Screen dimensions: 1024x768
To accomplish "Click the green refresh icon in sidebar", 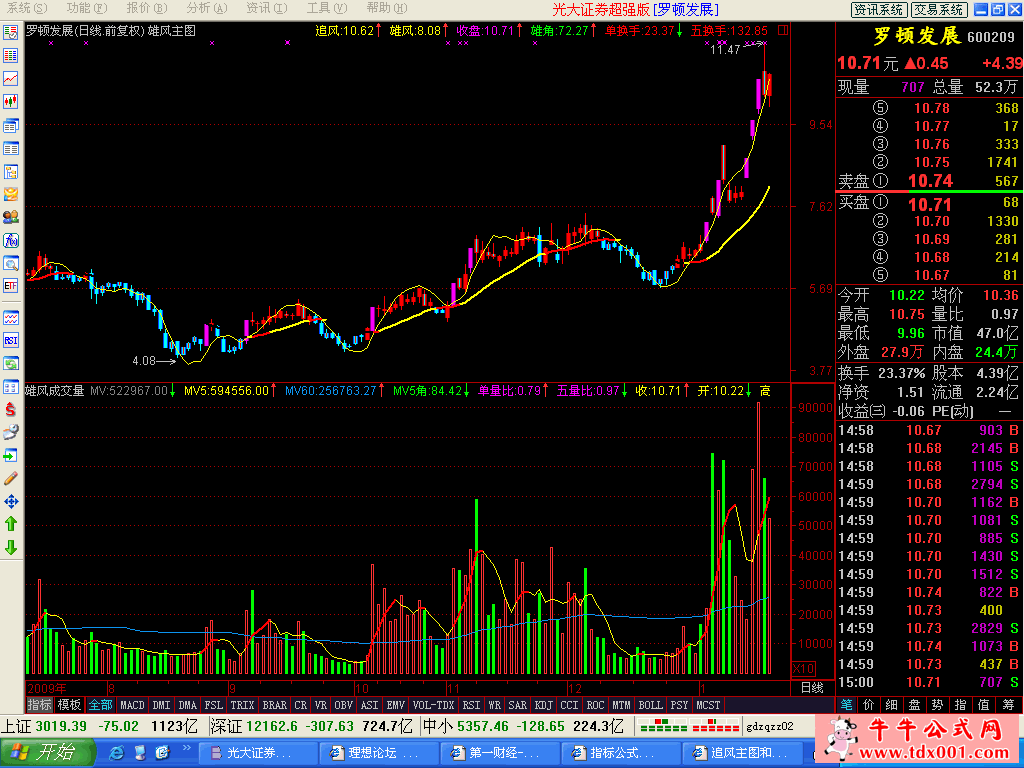I will coord(10,364).
